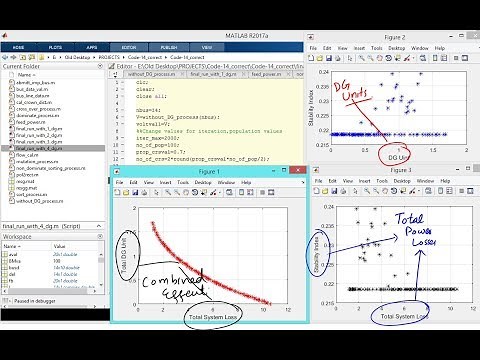The image size is (480, 360).
Task: Click Value column header in Workspace
Action: [59, 246]
